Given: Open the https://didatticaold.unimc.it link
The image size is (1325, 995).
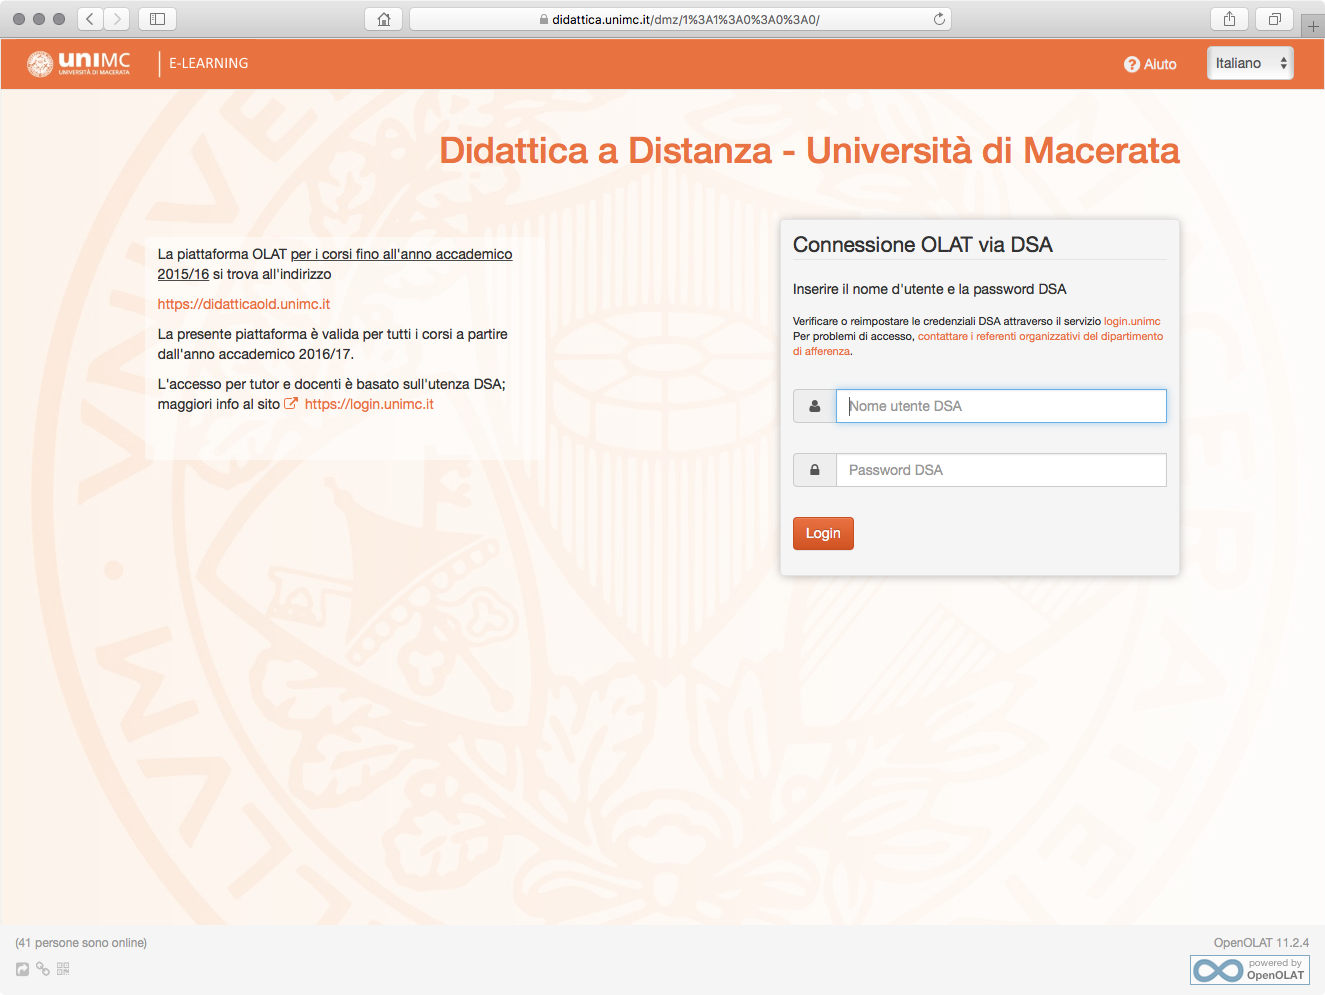Looking at the screenshot, I should coord(243,304).
